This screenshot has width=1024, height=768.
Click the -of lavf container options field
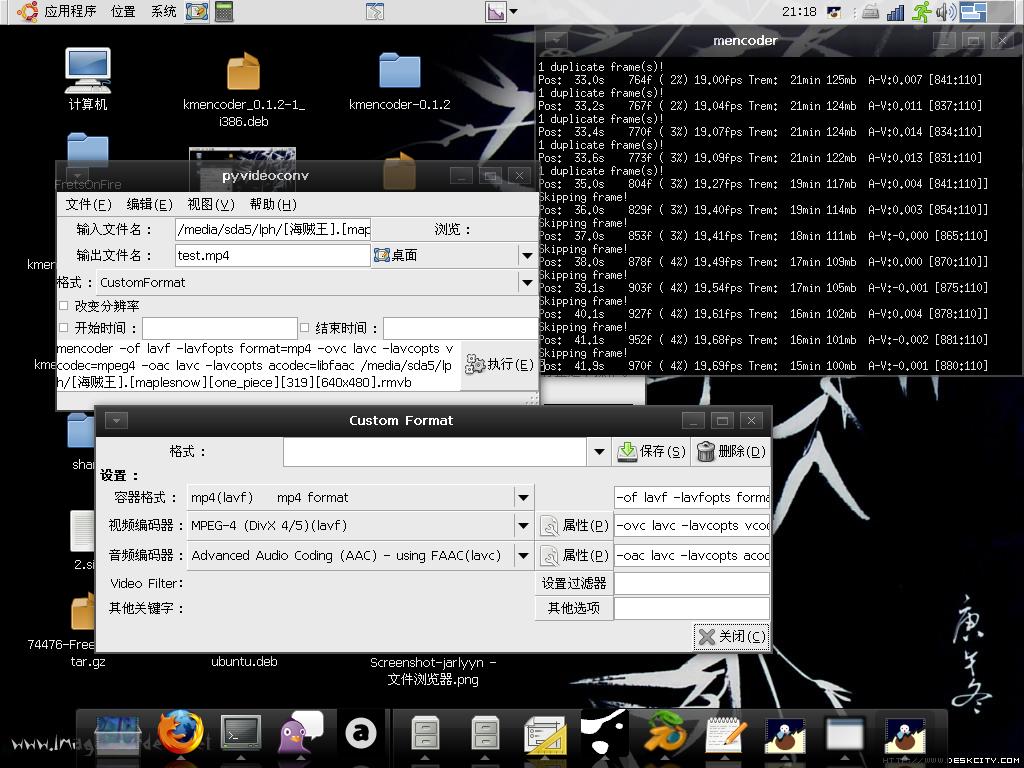coord(692,498)
